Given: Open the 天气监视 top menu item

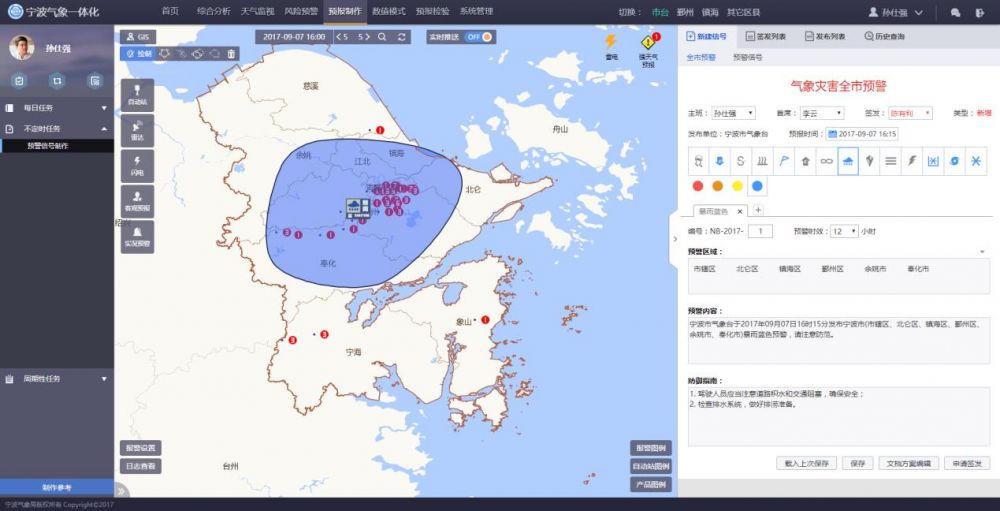Looking at the screenshot, I should (x=256, y=11).
